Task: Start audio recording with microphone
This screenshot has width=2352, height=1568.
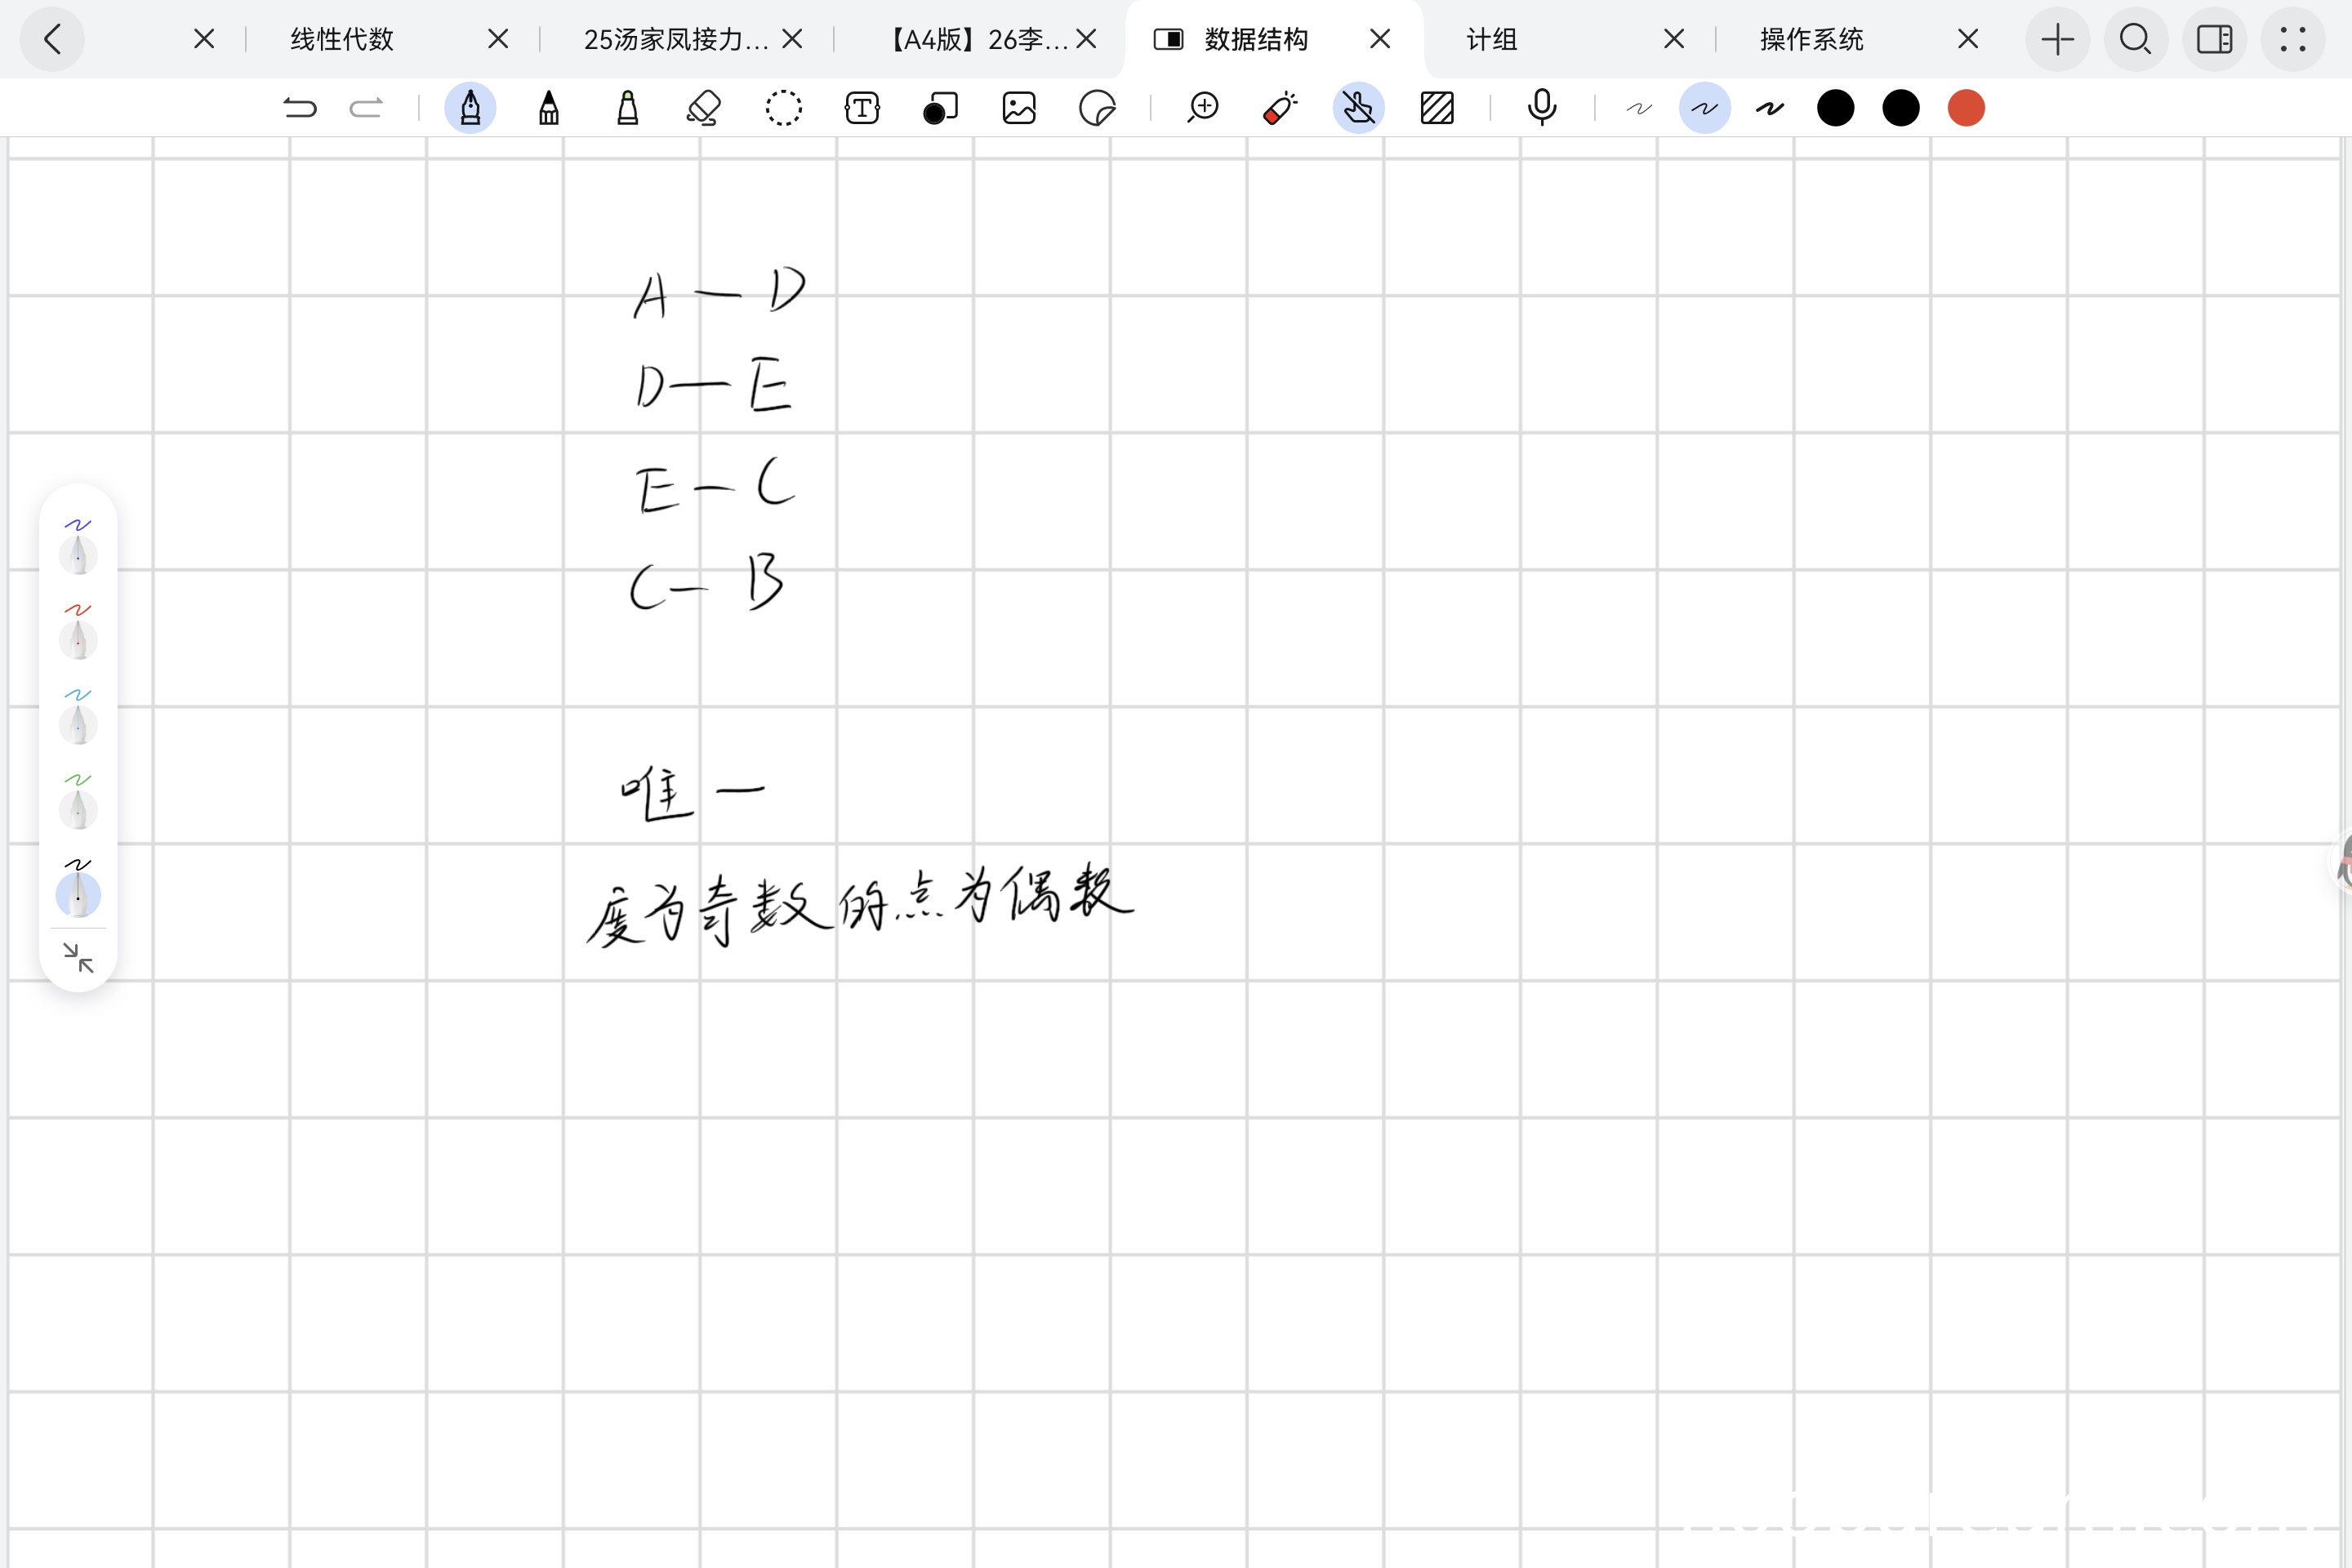Action: (1541, 108)
